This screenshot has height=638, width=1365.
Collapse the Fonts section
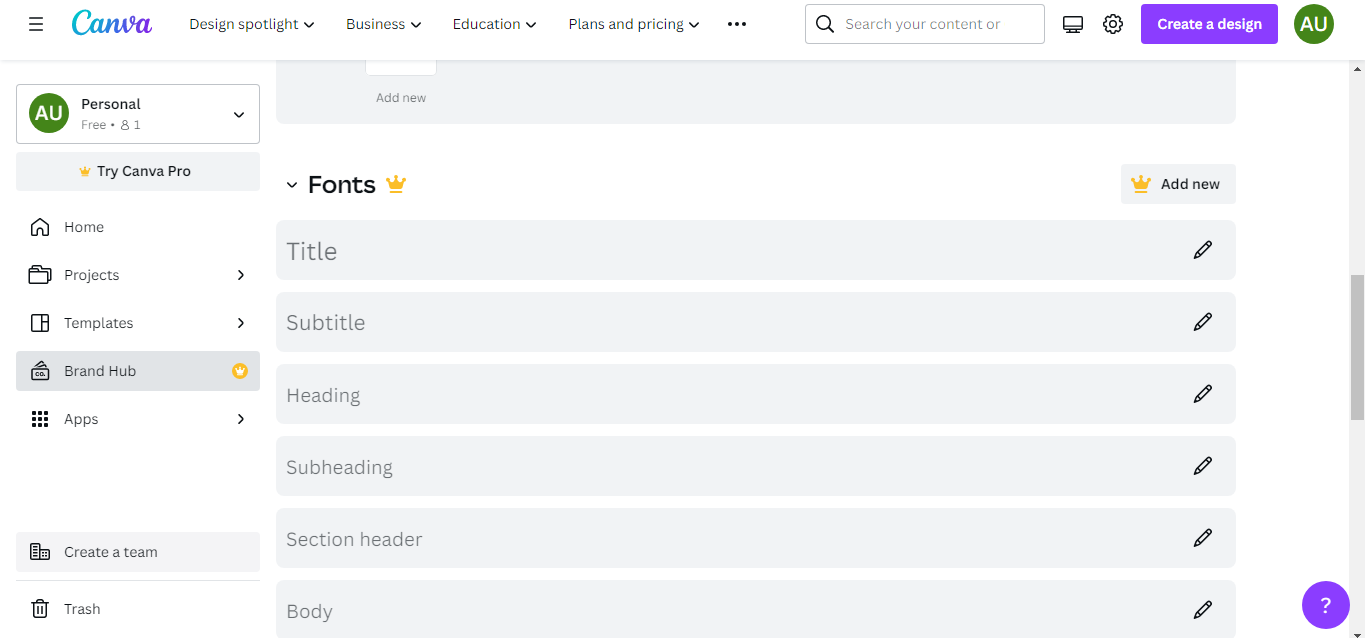click(x=291, y=184)
